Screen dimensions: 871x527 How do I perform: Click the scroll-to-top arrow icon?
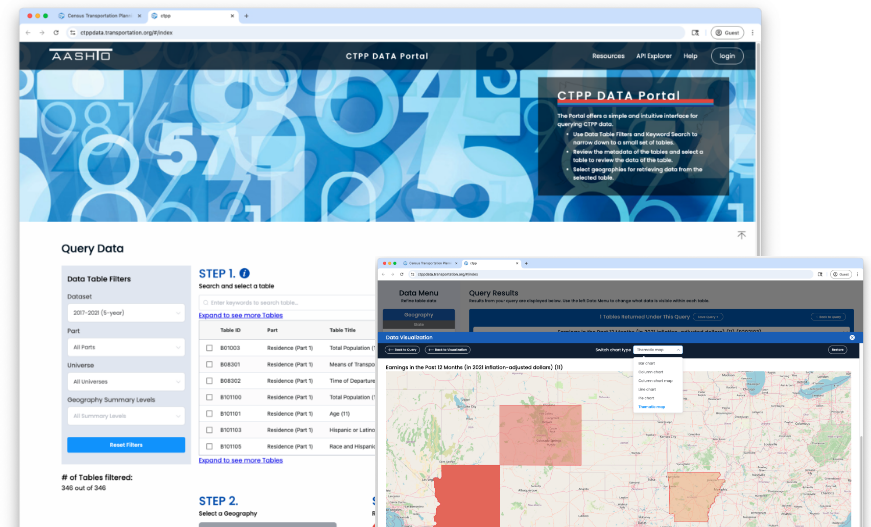(x=742, y=235)
